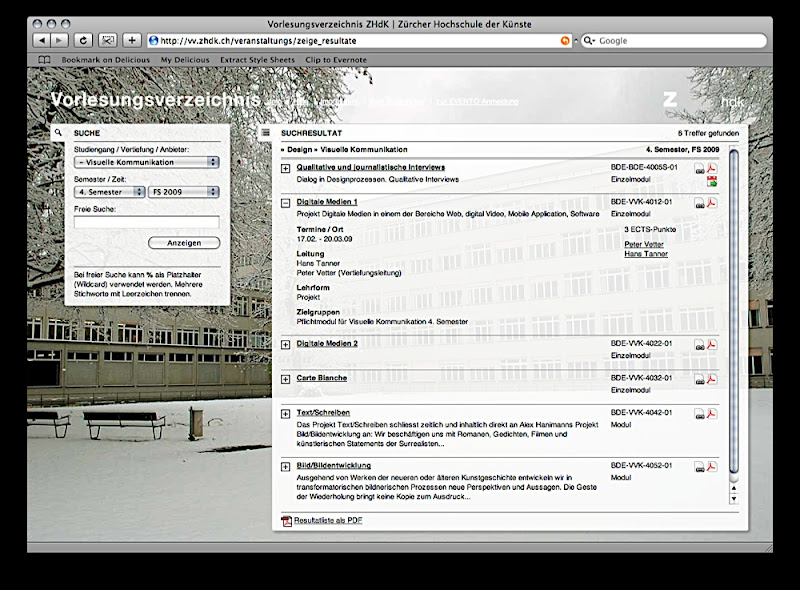Open the Text/Schreiben course link
This screenshot has height=590, width=800.
point(323,412)
